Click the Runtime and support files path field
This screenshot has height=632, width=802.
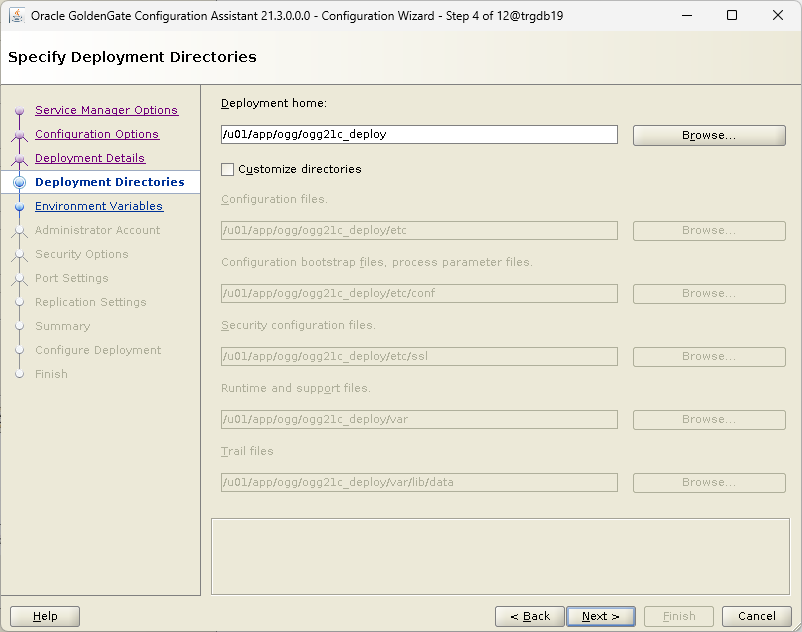[x=419, y=420]
